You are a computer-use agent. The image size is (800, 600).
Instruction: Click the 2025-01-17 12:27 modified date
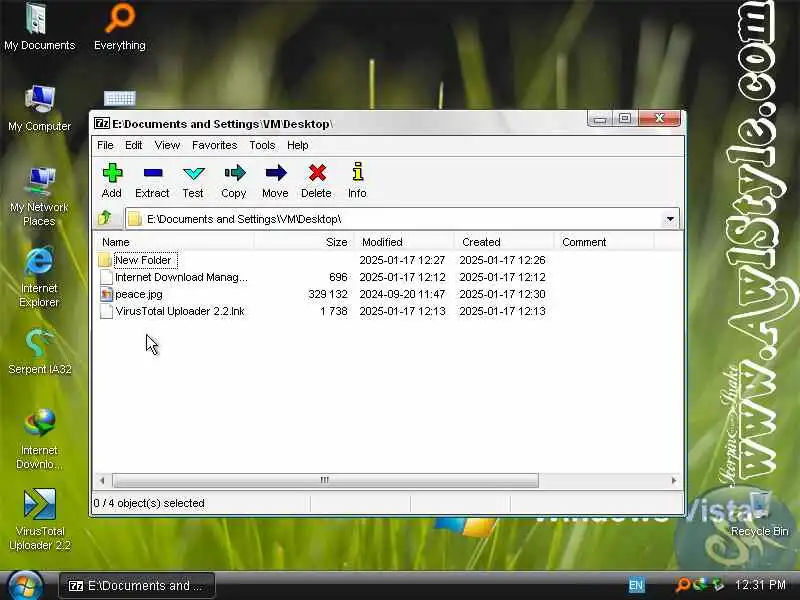[403, 260]
